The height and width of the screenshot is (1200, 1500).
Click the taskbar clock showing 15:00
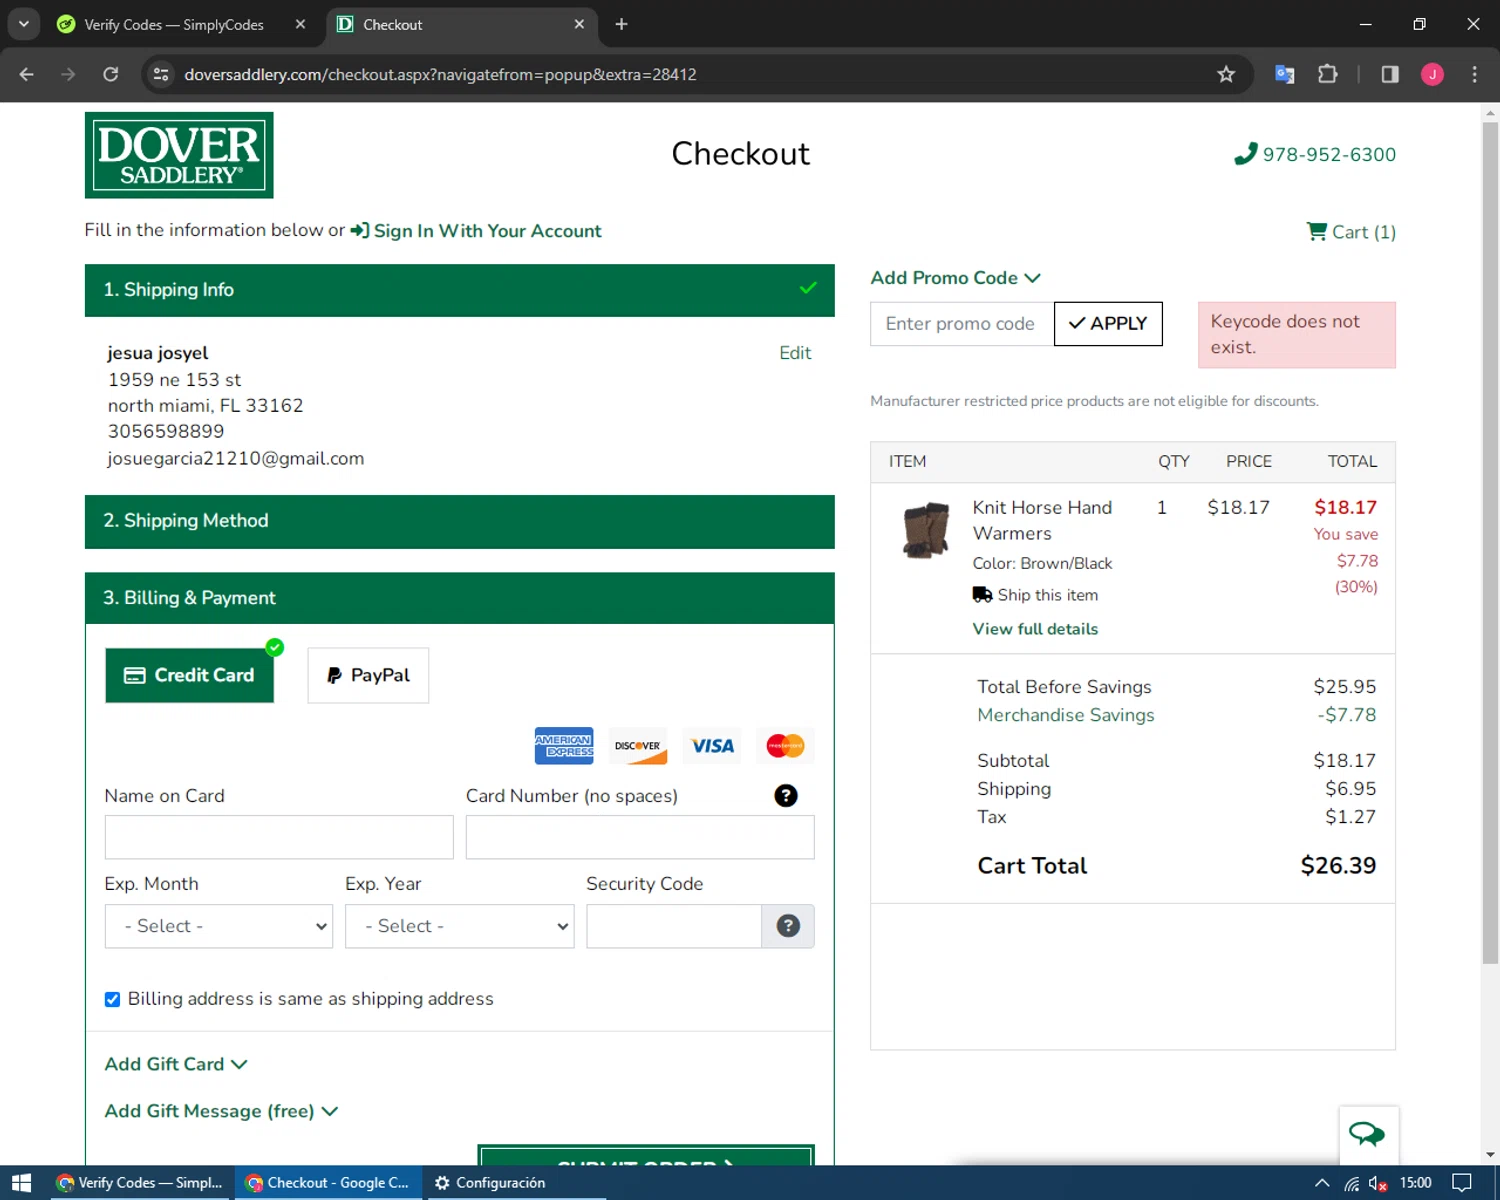tap(1416, 1183)
